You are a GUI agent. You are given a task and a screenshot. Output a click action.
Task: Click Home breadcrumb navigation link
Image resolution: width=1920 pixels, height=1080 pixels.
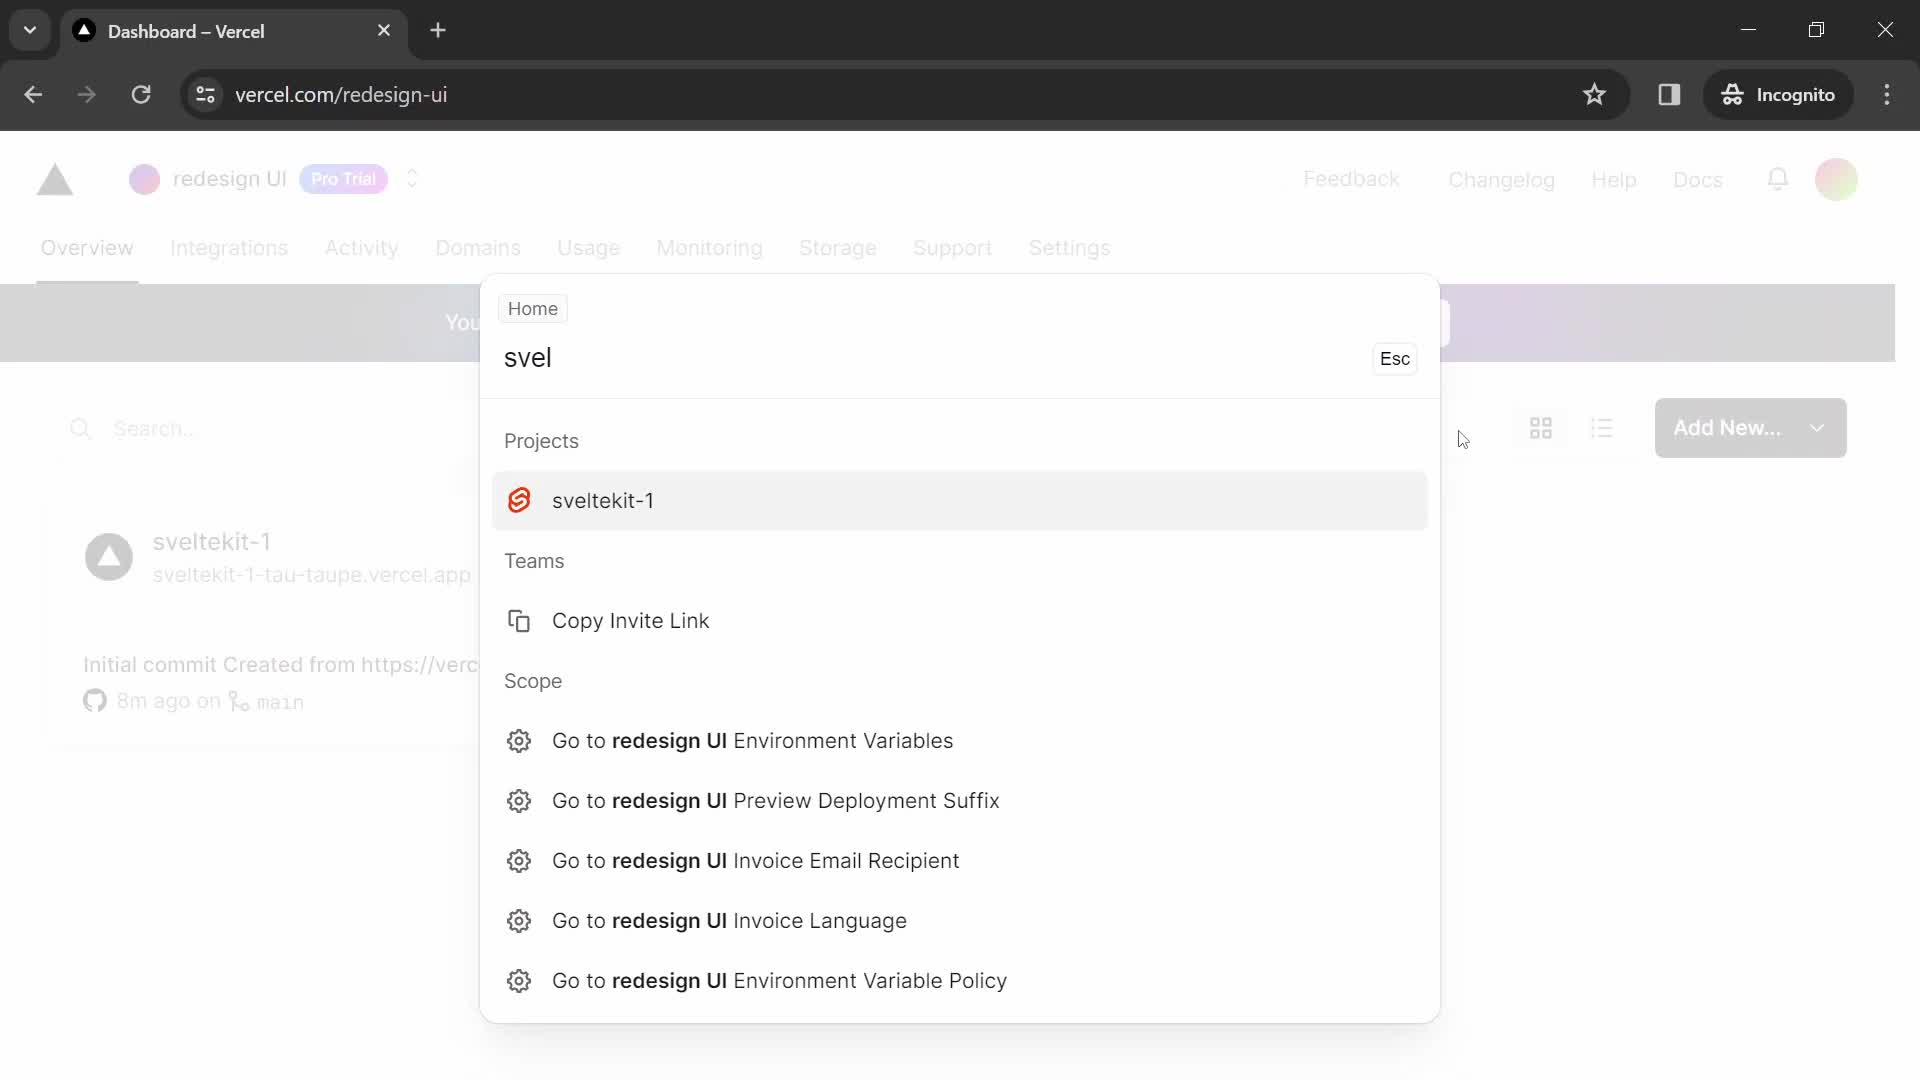tap(534, 309)
